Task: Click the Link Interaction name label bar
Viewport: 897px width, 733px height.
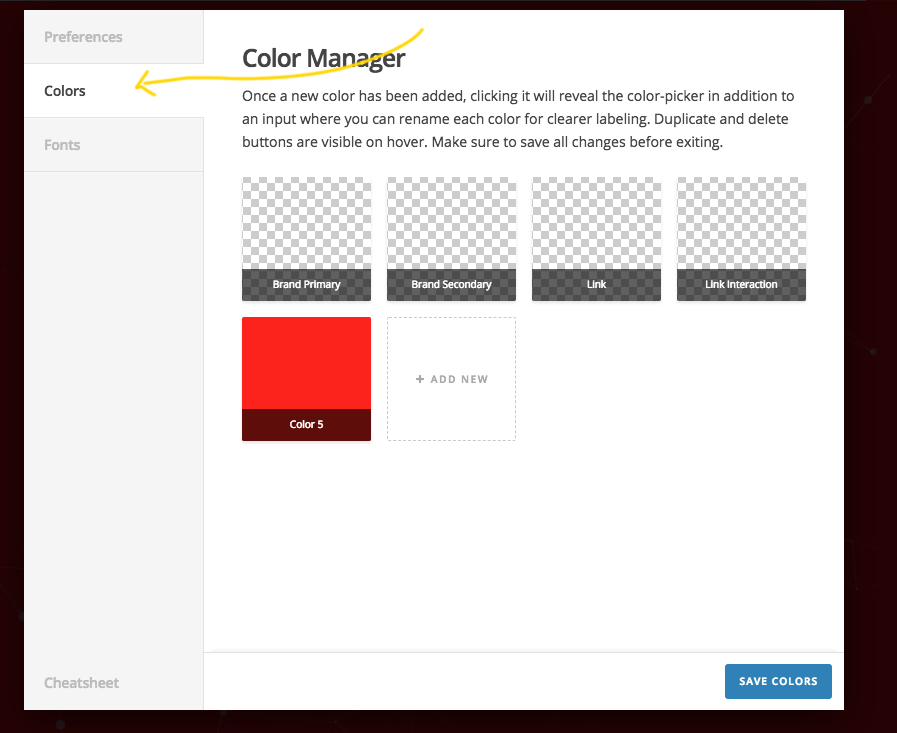Action: [x=741, y=285]
